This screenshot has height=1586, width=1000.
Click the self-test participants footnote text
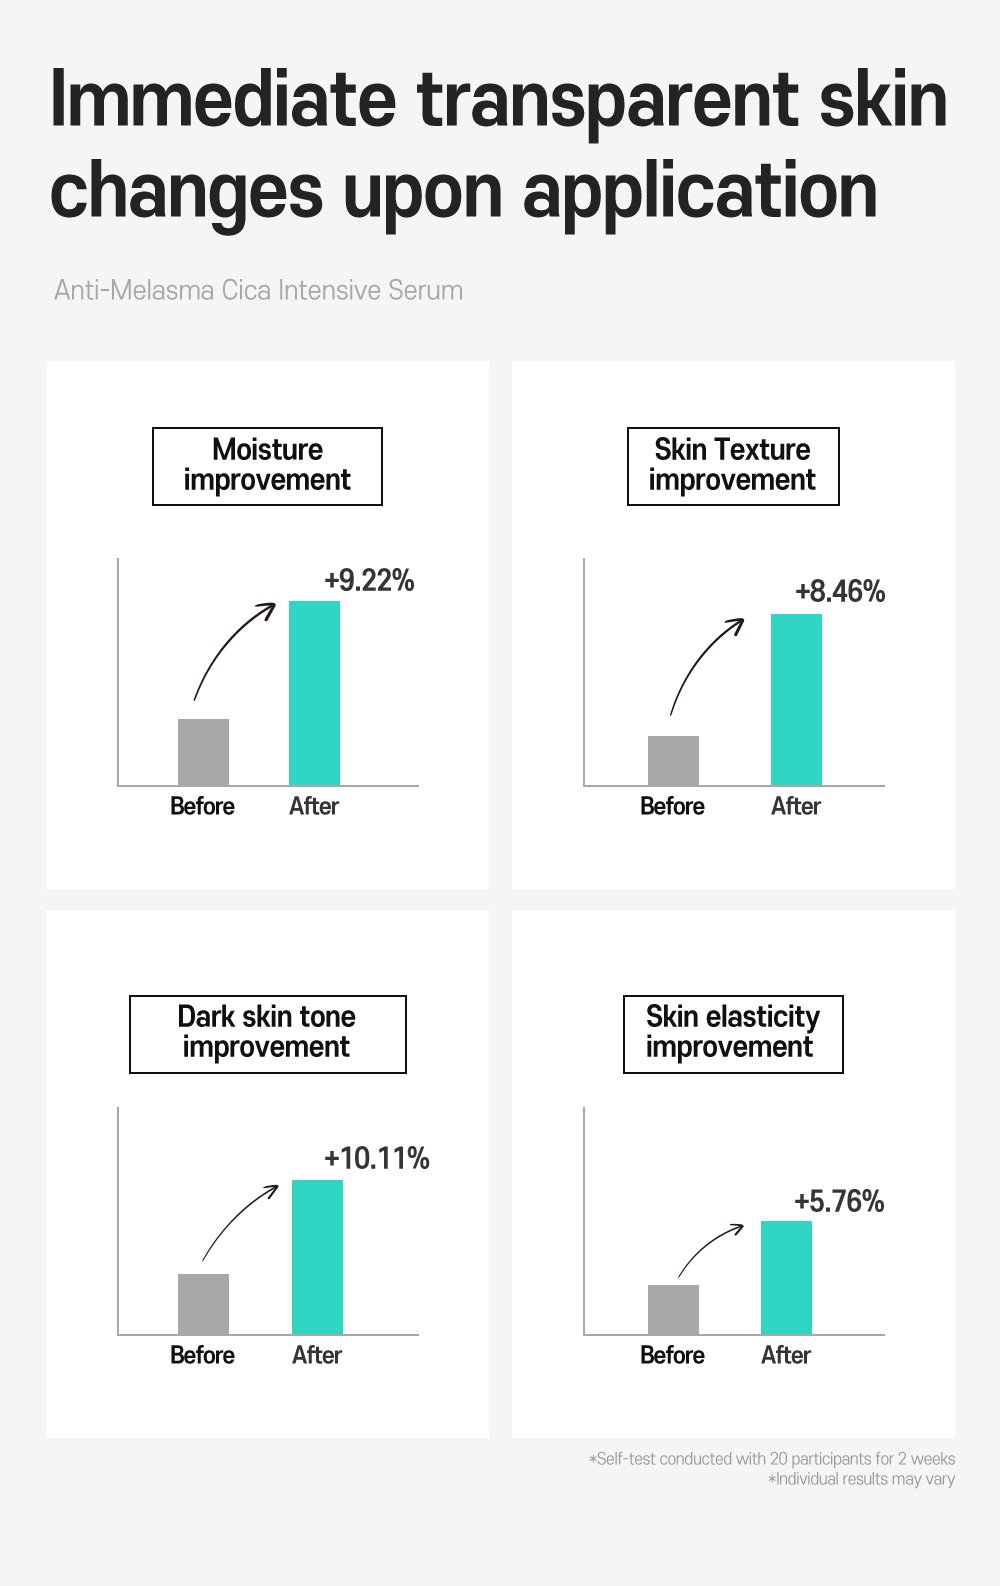(x=772, y=1459)
